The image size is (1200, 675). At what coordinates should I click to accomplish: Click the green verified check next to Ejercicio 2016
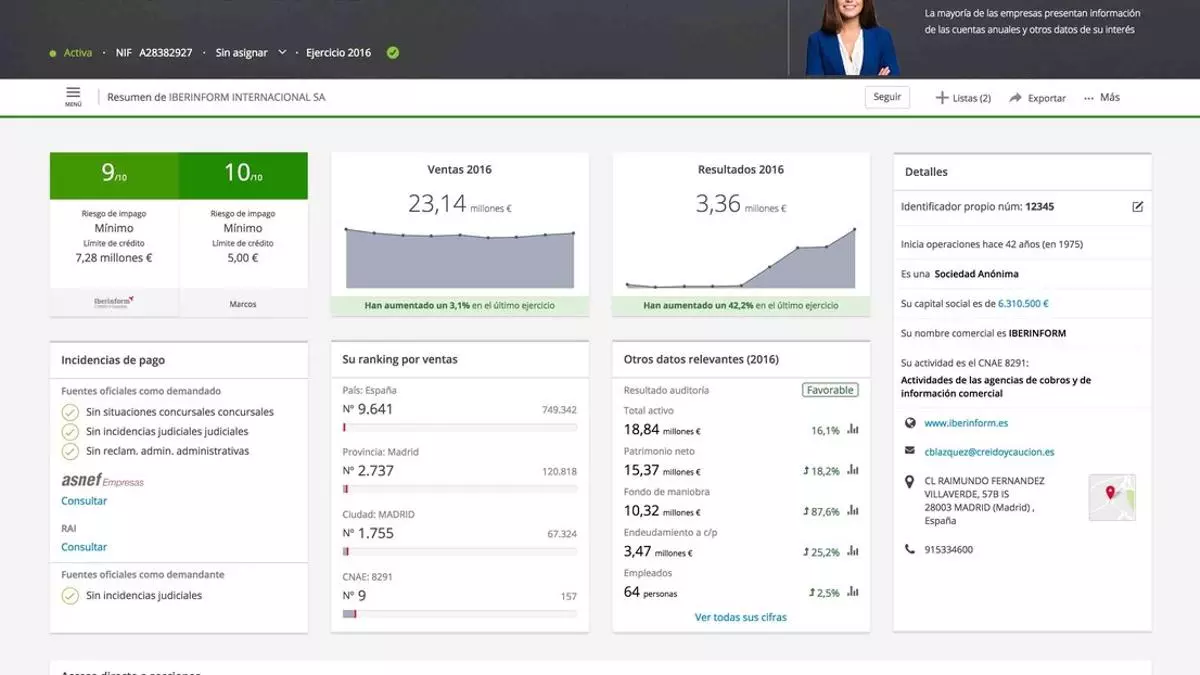click(x=393, y=52)
